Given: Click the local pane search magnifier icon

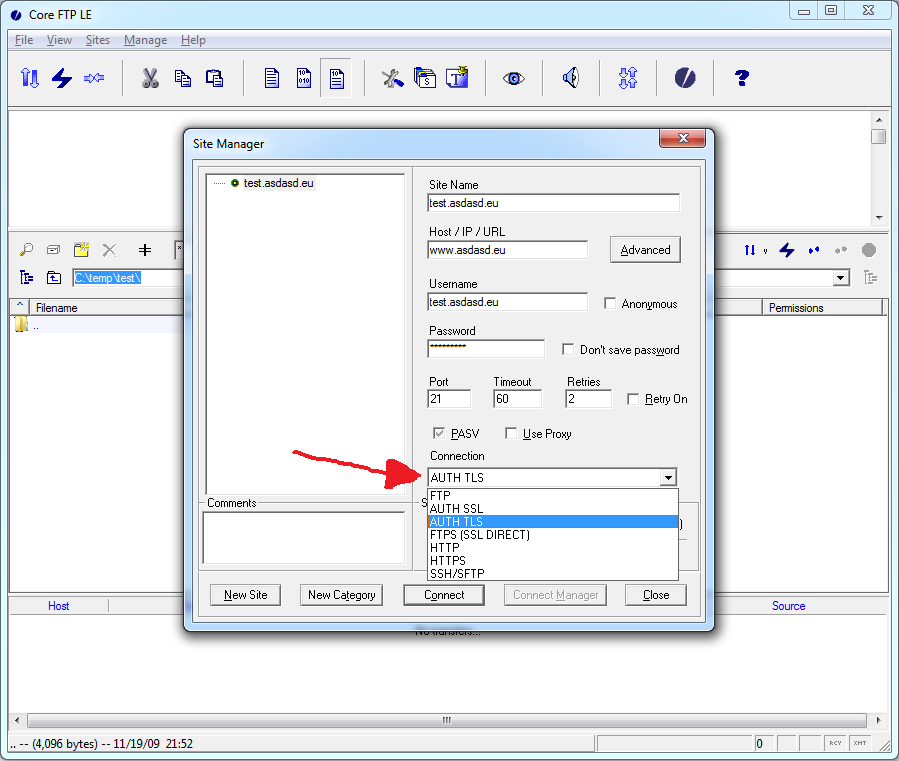Looking at the screenshot, I should pyautogui.click(x=26, y=250).
